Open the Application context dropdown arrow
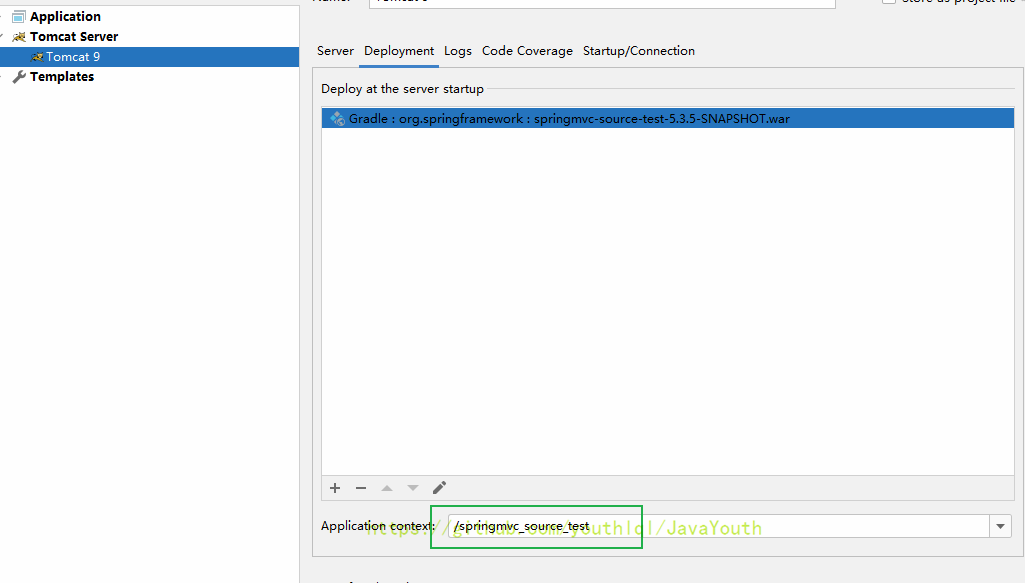 coord(1000,526)
